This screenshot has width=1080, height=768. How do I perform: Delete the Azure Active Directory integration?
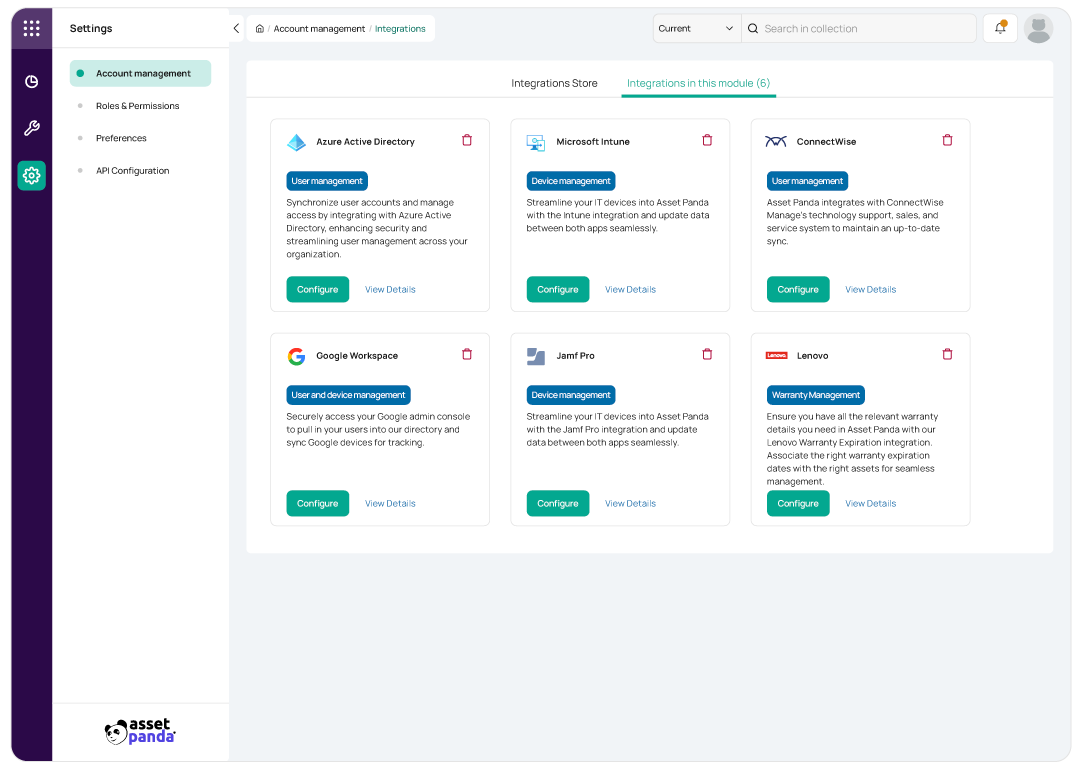tap(467, 141)
